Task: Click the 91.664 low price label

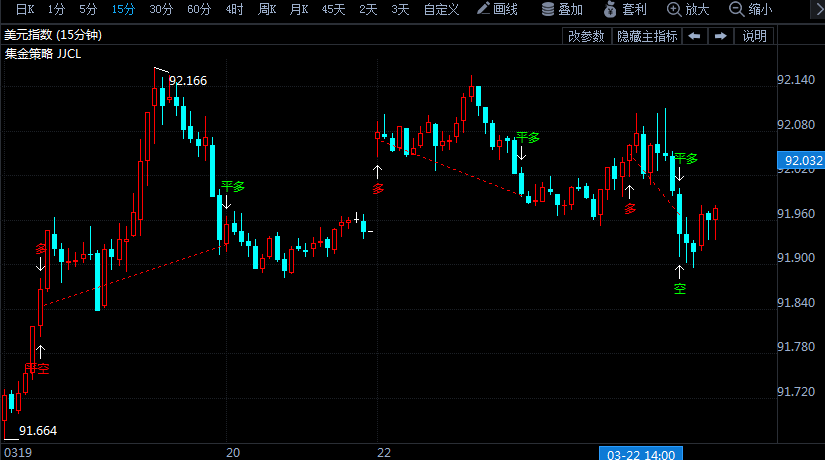Action: click(x=38, y=431)
